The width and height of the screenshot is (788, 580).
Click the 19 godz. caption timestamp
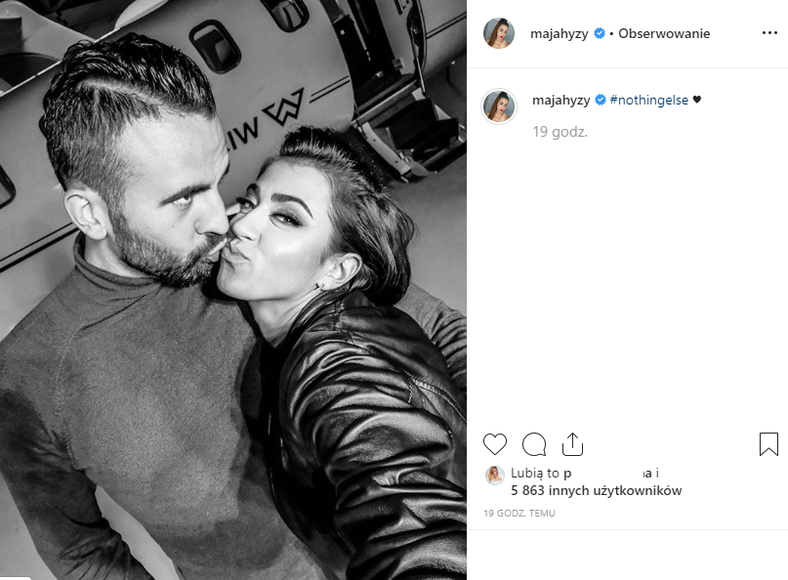click(560, 132)
